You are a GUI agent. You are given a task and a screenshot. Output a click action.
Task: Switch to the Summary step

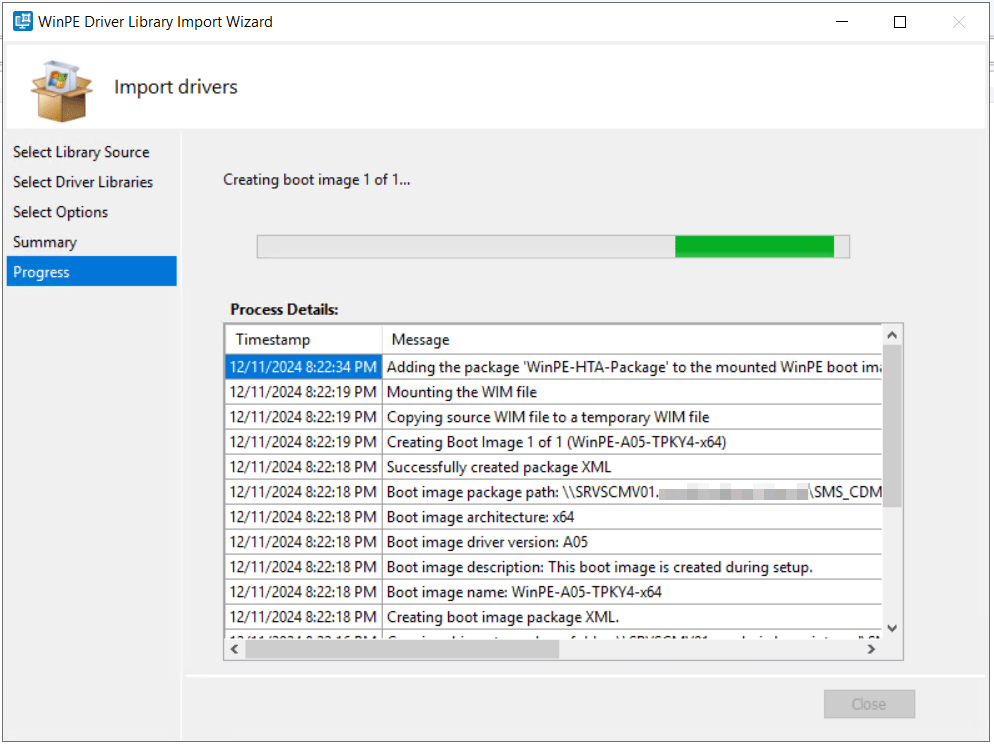[45, 242]
